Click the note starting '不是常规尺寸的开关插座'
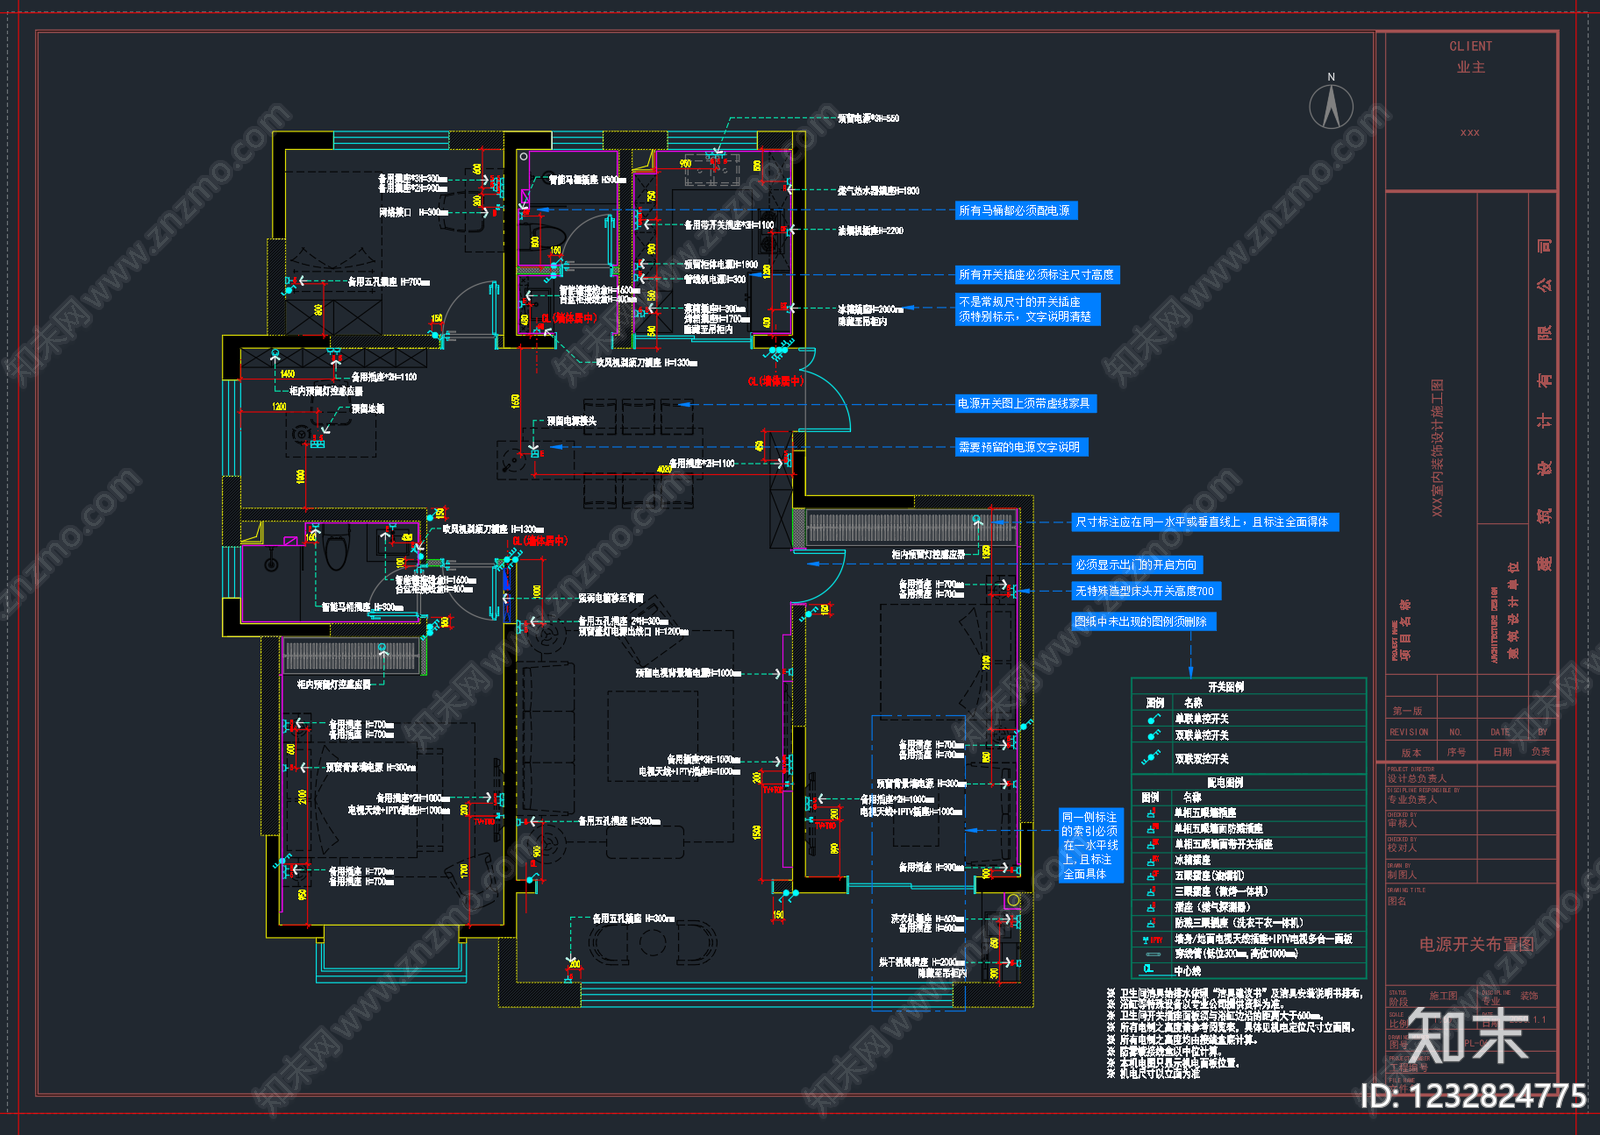Viewport: 1600px width, 1135px height. pyautogui.click(x=1027, y=309)
